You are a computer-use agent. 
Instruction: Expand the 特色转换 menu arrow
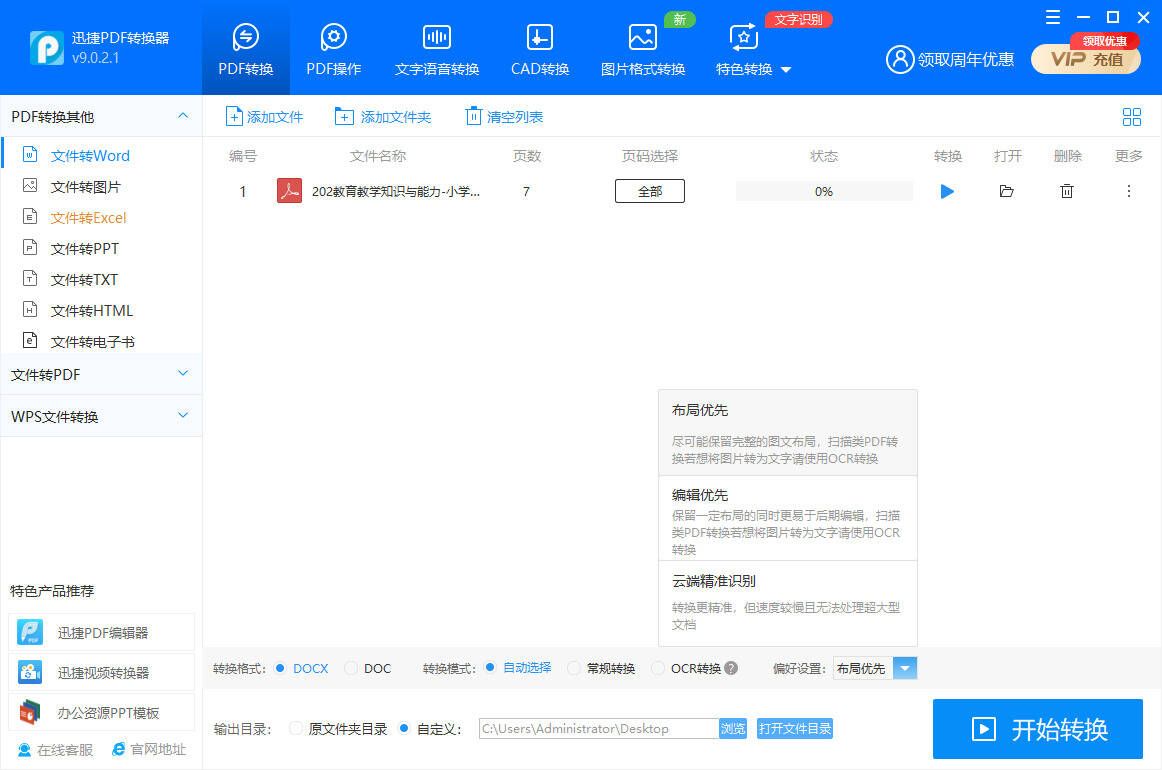click(x=786, y=70)
